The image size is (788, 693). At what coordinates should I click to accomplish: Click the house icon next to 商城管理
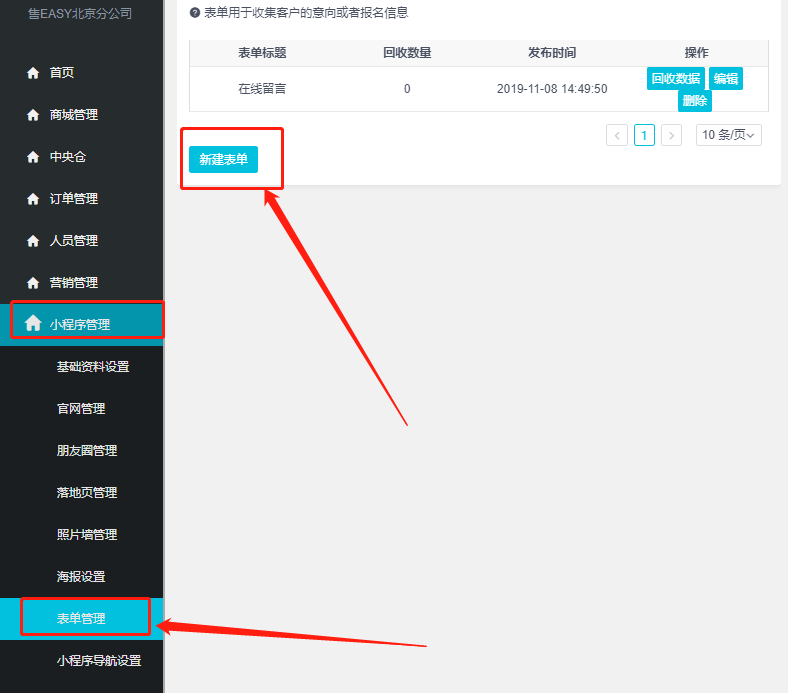tap(33, 115)
